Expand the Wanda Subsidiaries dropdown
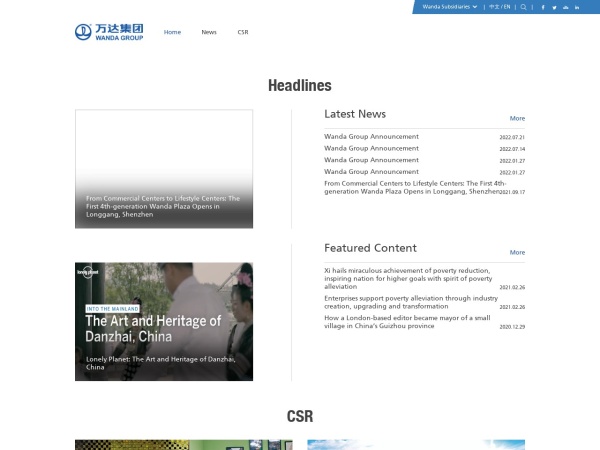600x450 pixels. pos(450,7)
